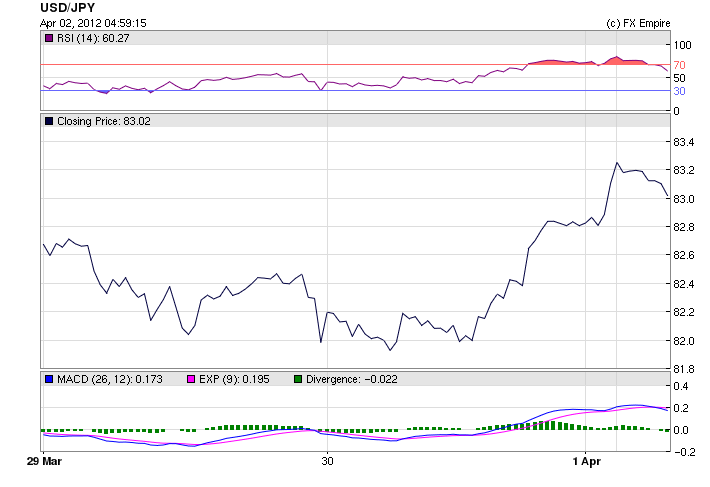The height and width of the screenshot is (487, 710).
Task: Click the price axis label 82.8
Action: coord(683,227)
